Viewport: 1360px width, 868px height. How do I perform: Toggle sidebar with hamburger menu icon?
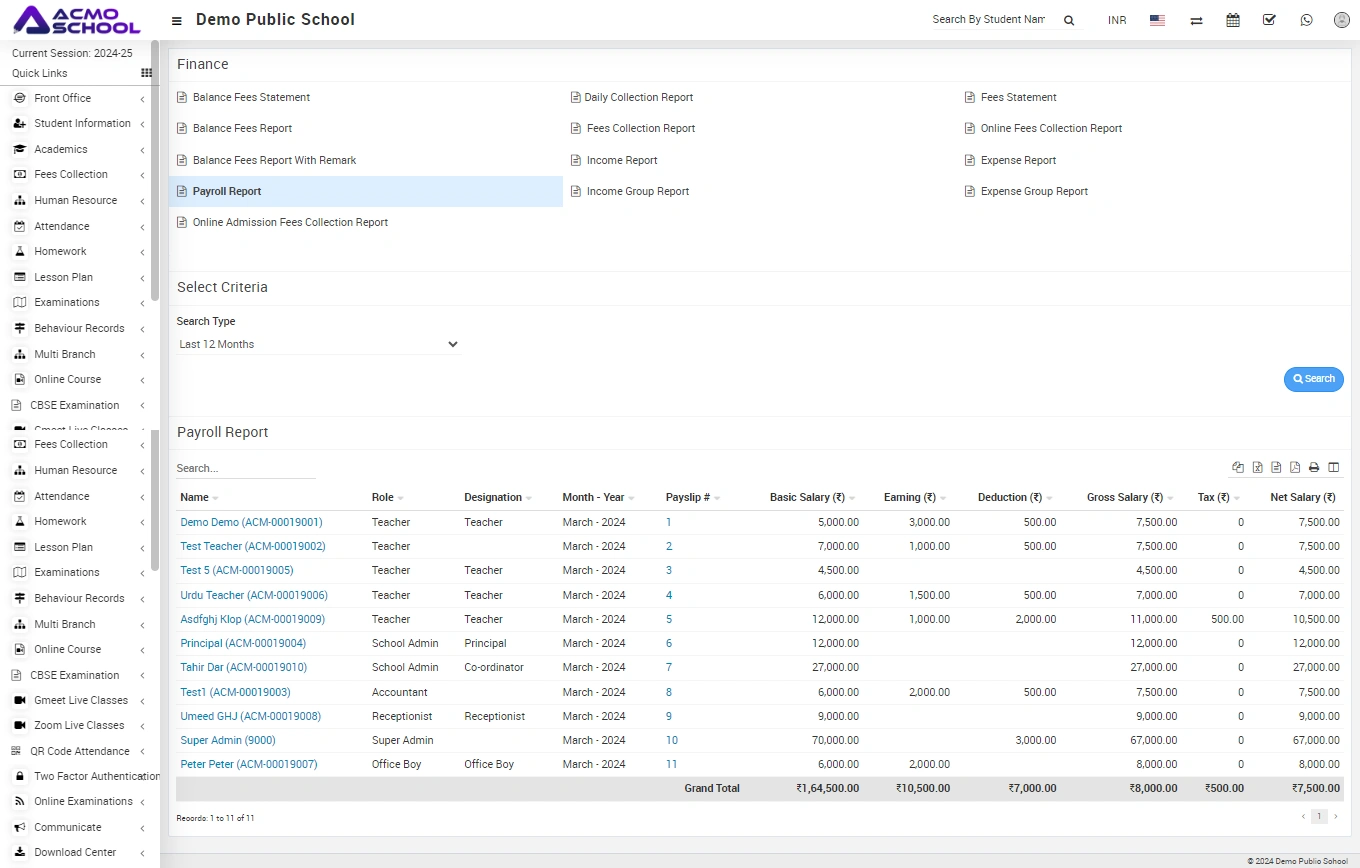point(177,21)
